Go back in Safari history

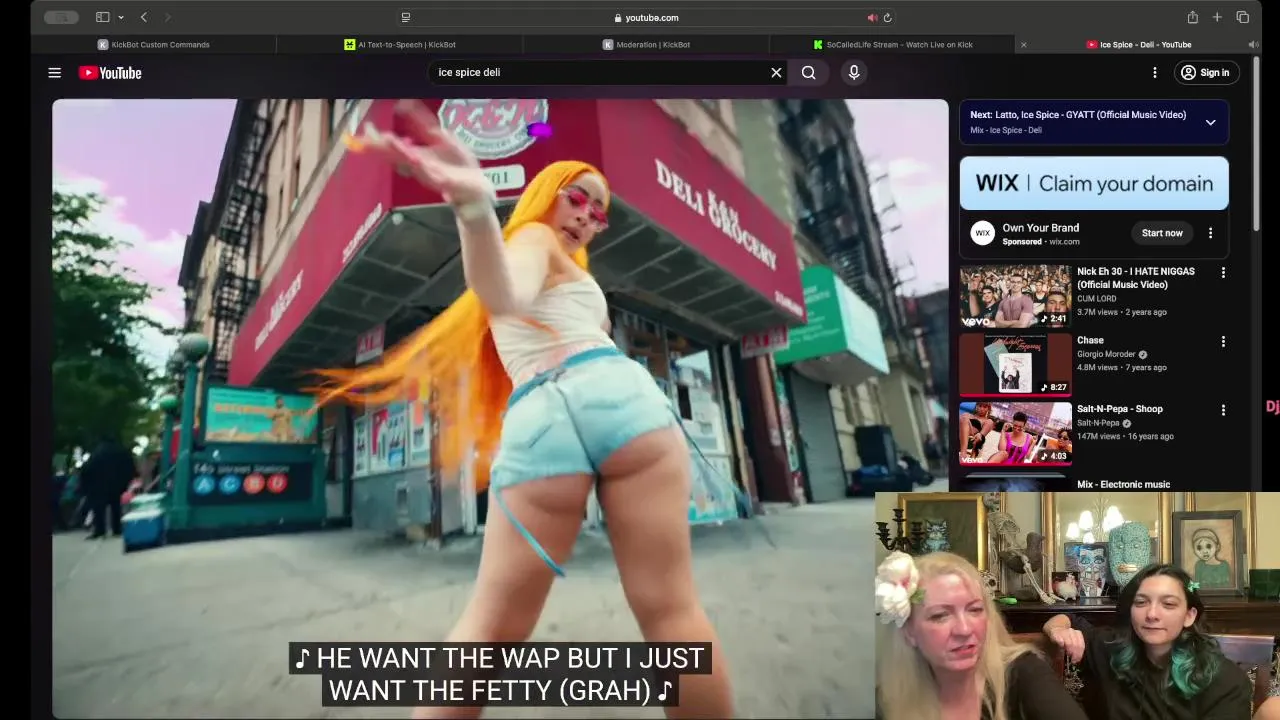144,17
